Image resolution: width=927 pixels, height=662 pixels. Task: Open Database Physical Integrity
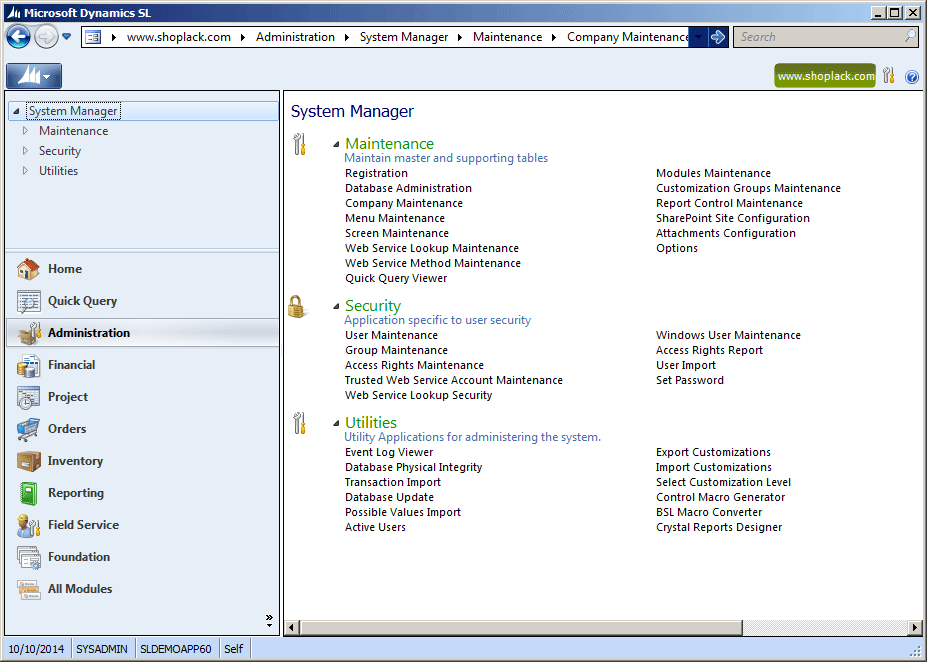point(413,467)
